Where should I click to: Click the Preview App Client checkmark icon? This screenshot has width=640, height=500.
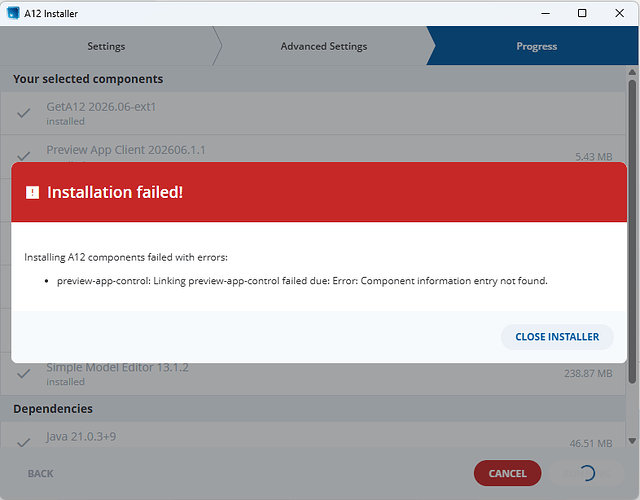click(24, 156)
